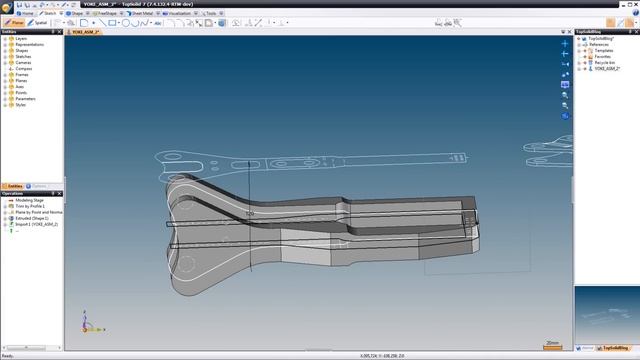Select the Line sketch tool
Image resolution: width=640 pixels, height=360 pixels.
point(102,23)
